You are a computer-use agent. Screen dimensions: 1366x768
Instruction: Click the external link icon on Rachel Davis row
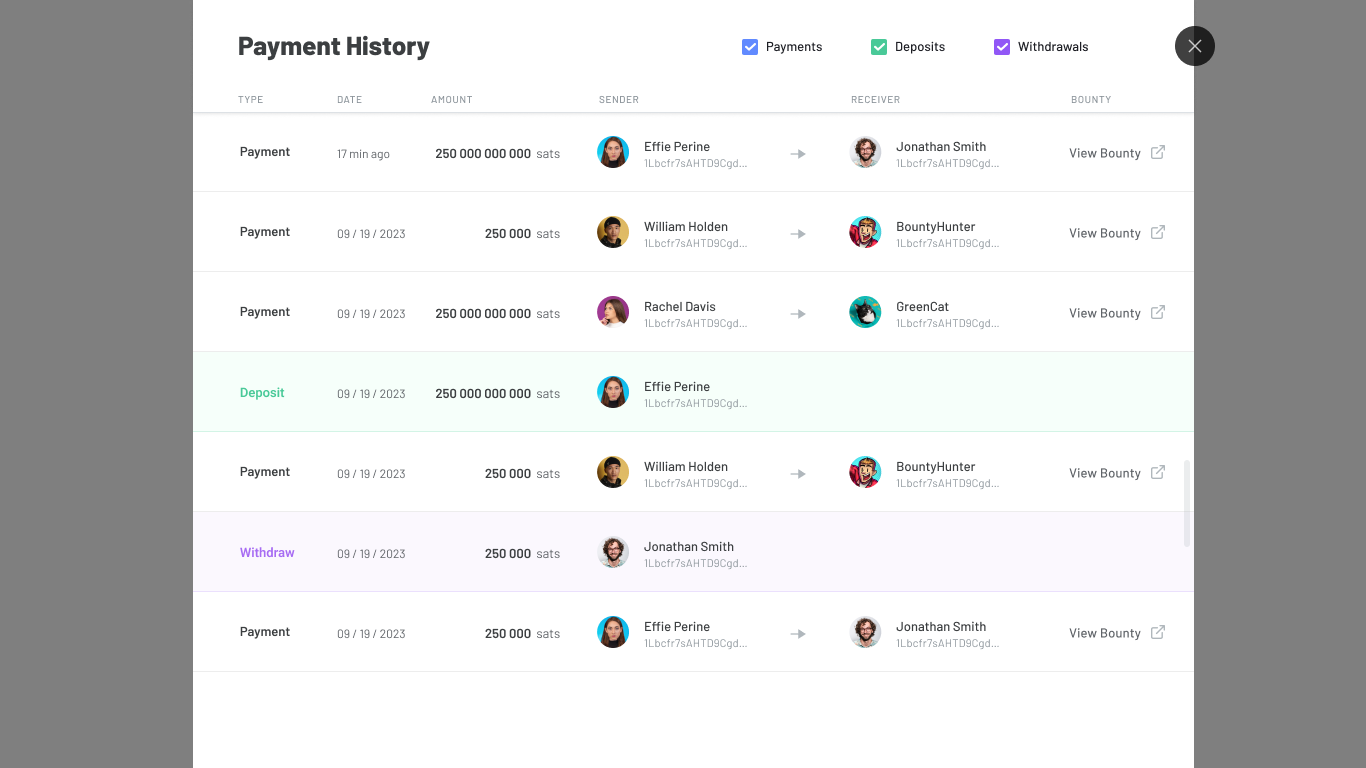(1157, 312)
